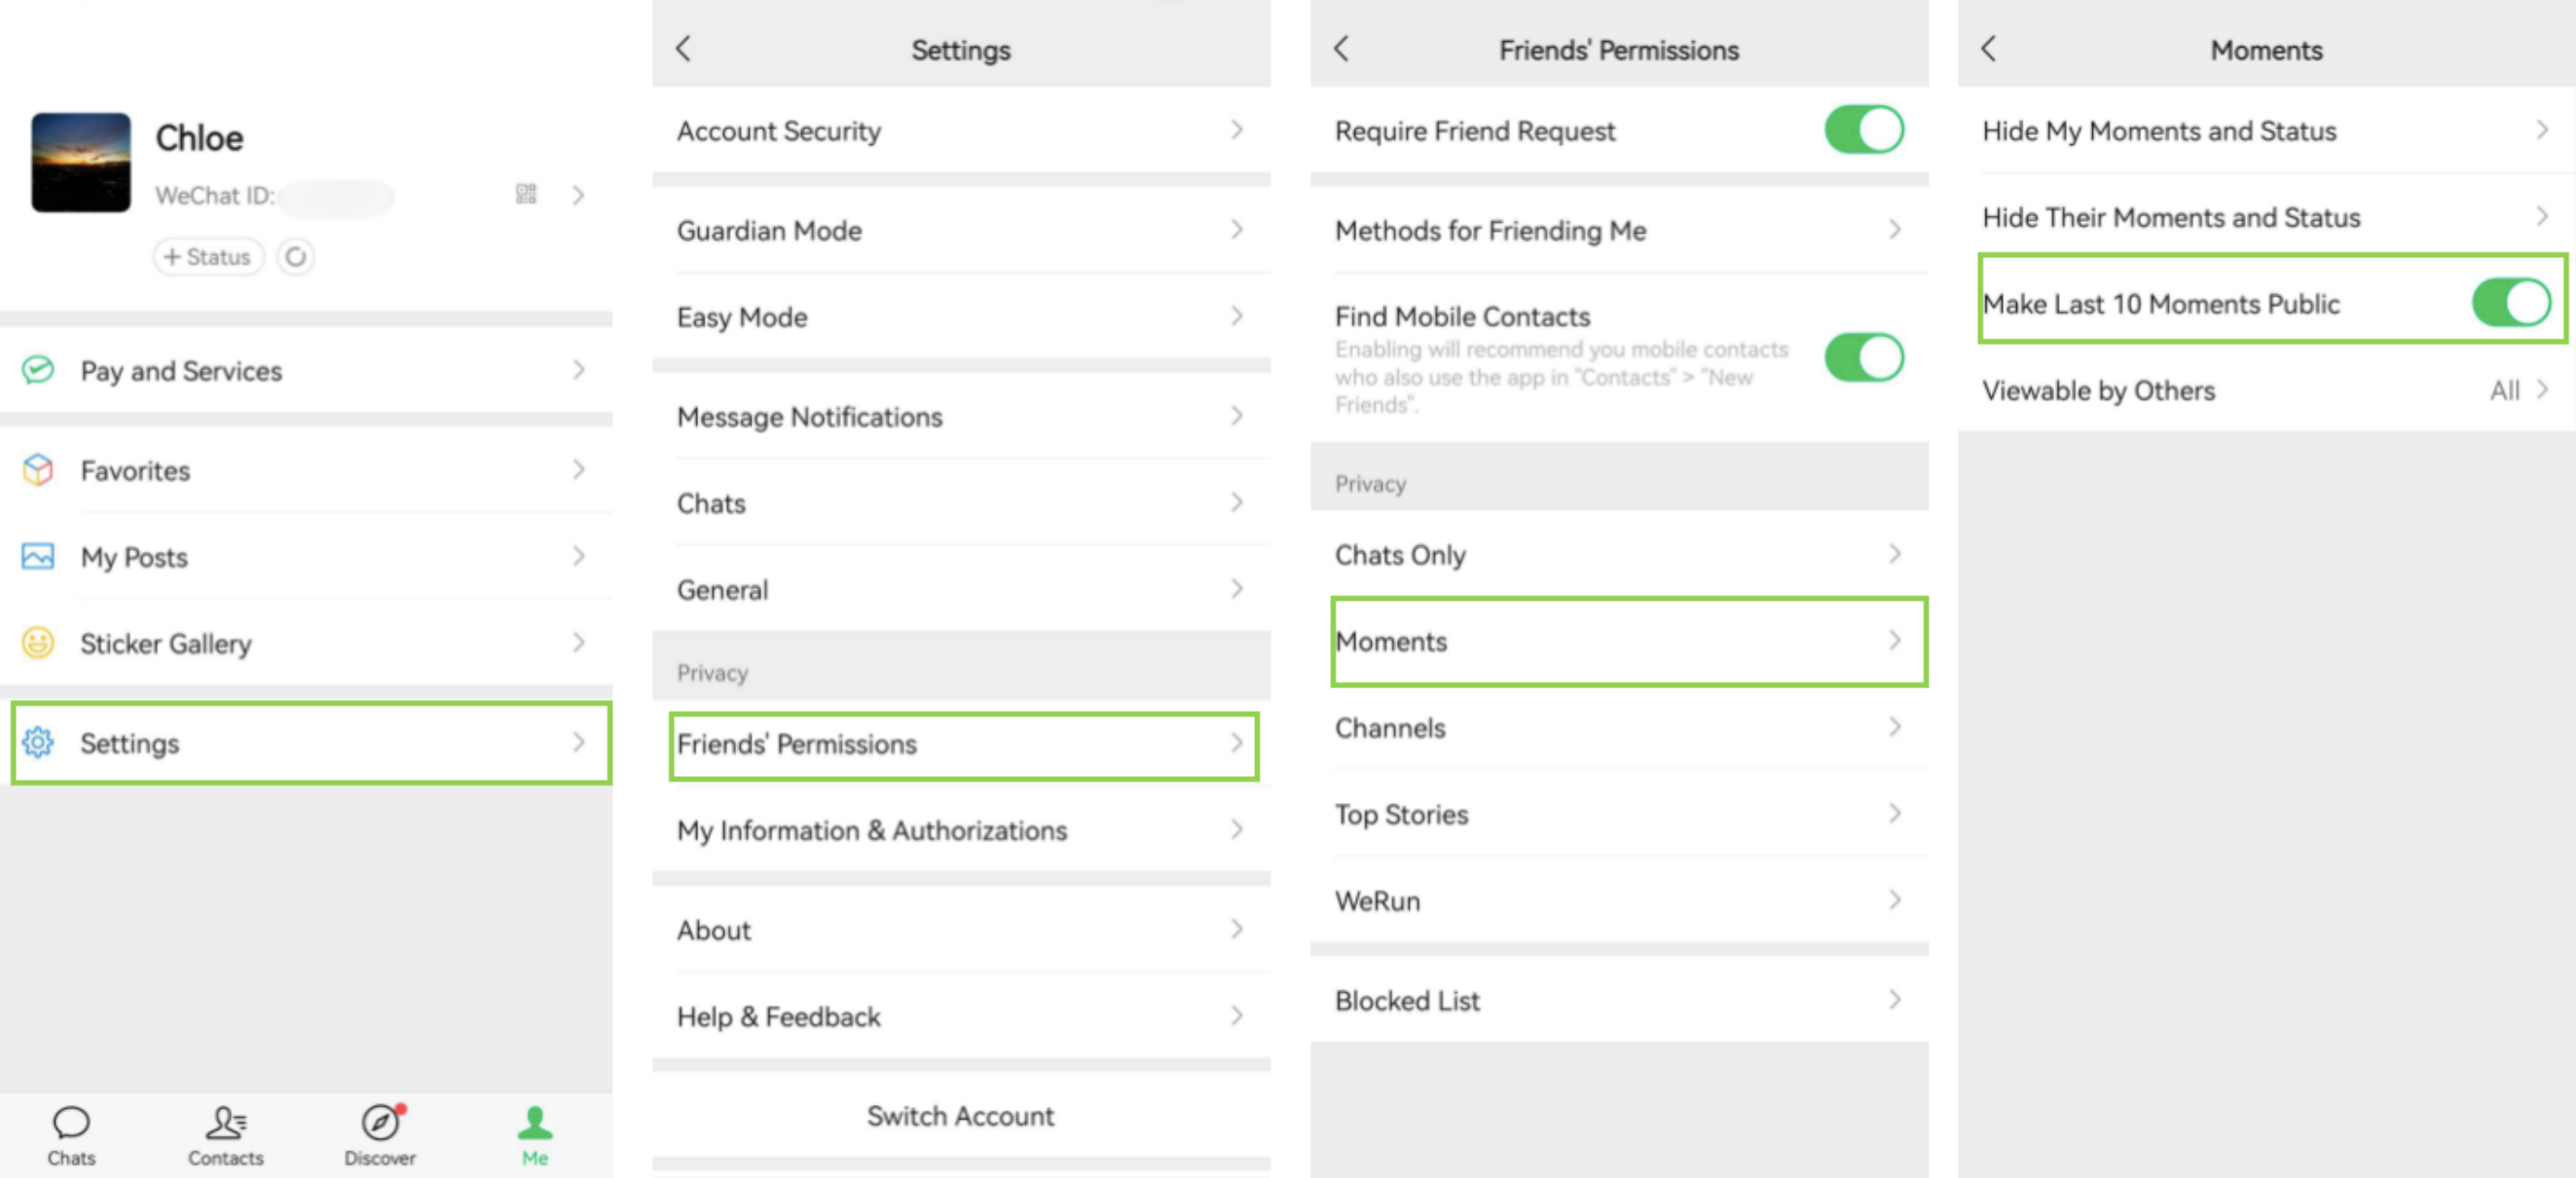Switch to the Contacts tab
Screen dimensions: 2576x1178
[226, 1134]
